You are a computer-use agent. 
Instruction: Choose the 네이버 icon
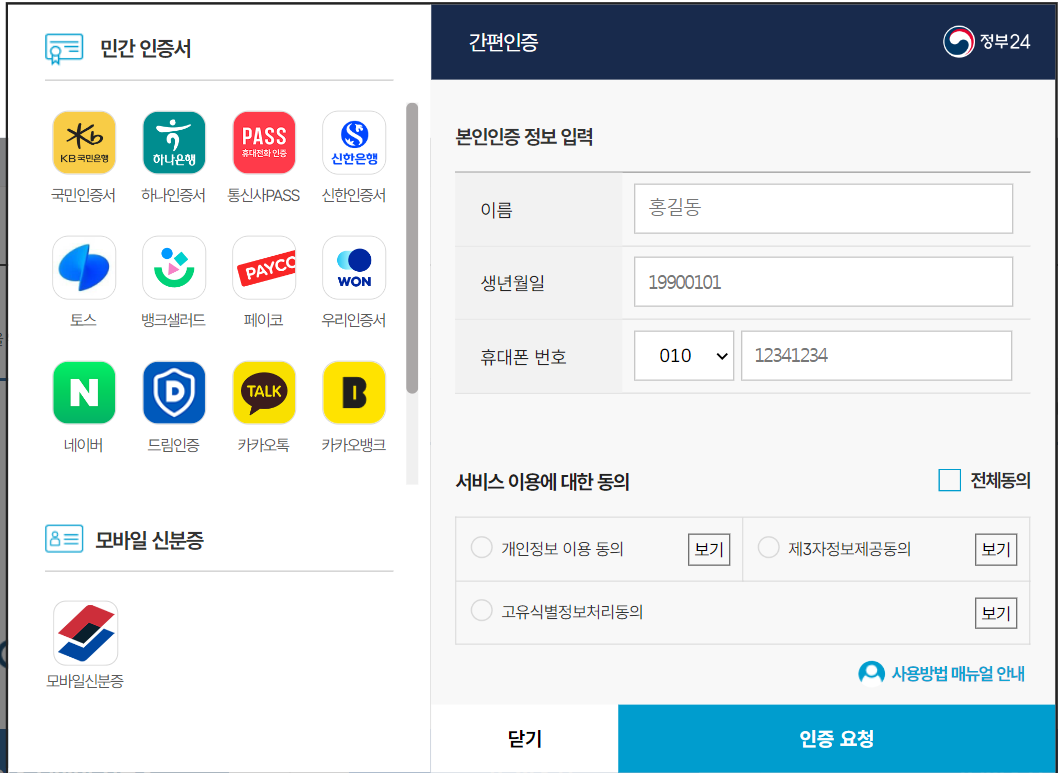click(x=84, y=393)
